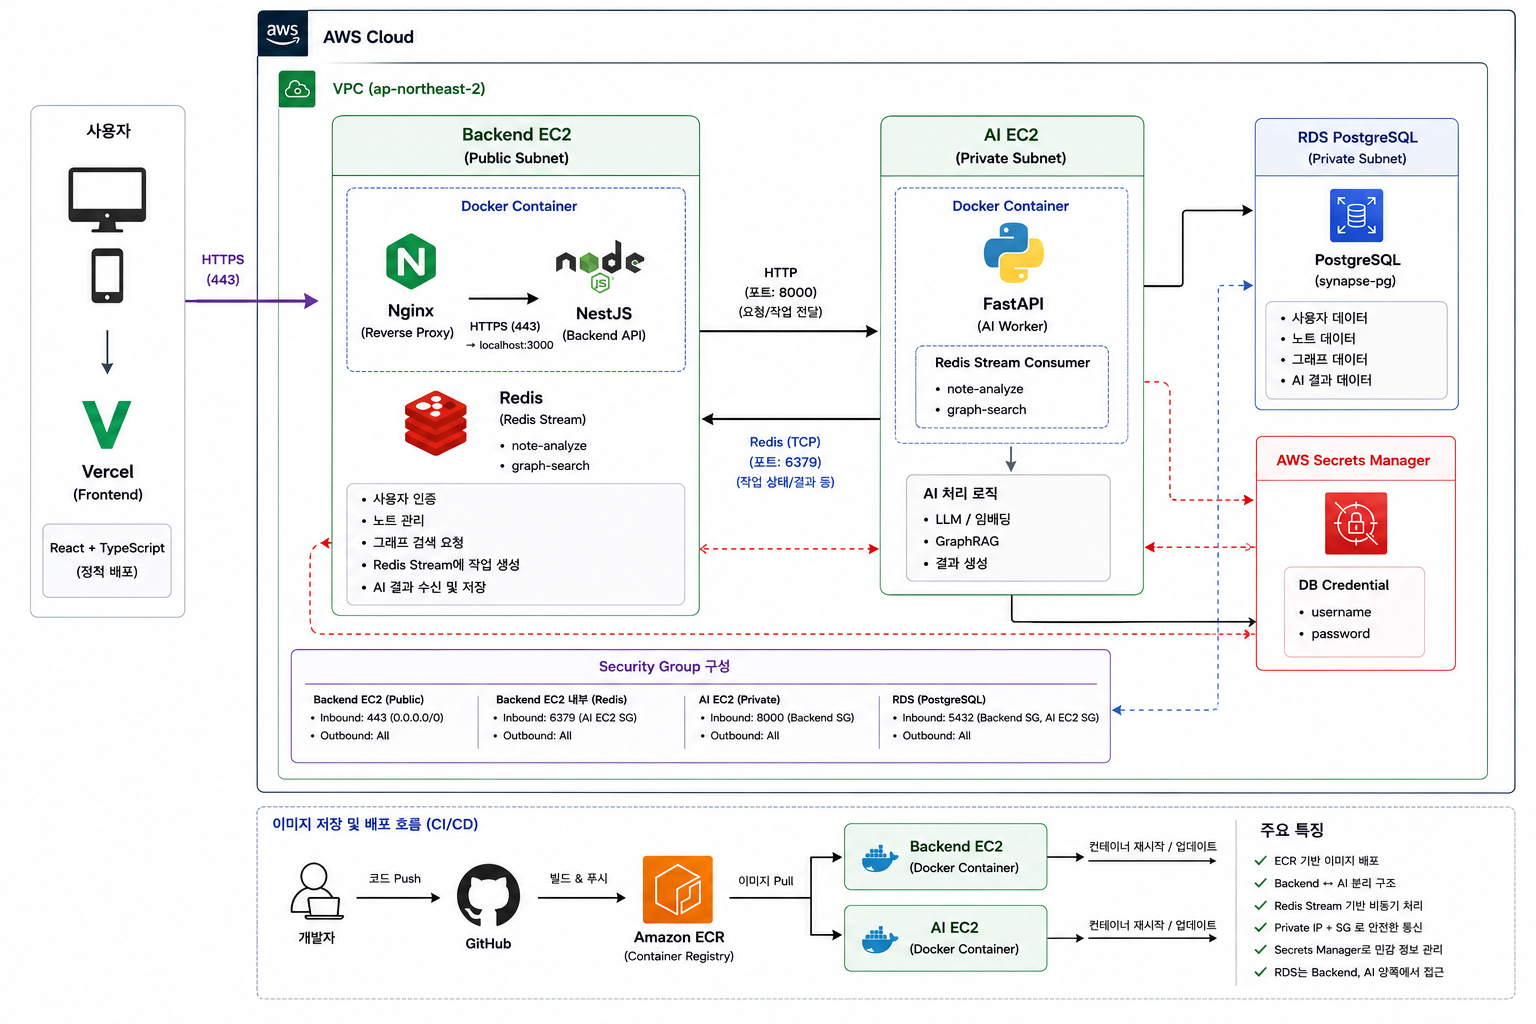
Task: Click the 이미지 Pull label
Action: coord(766,881)
